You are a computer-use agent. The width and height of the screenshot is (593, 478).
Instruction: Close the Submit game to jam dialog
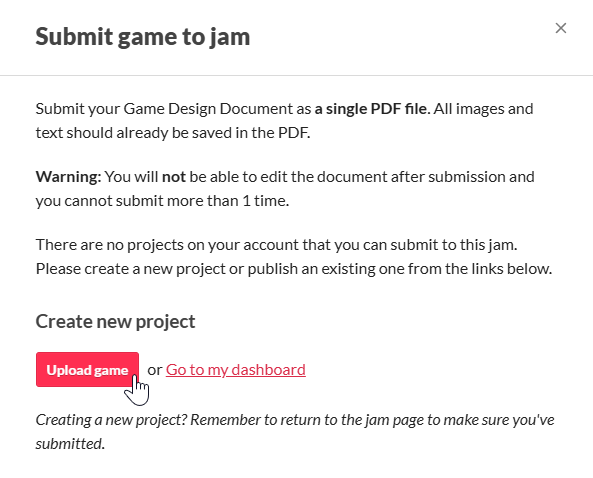coord(560,28)
